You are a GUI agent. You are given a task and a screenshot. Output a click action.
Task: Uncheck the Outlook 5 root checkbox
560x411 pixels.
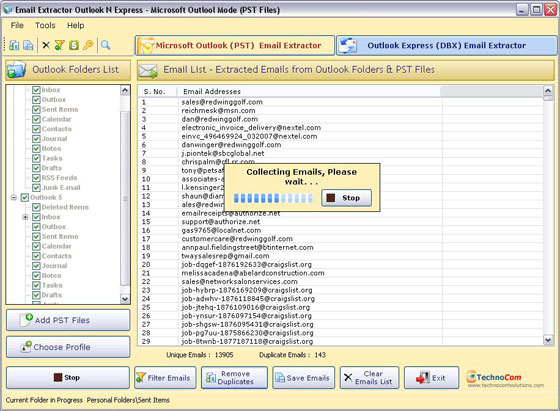pyautogui.click(x=25, y=197)
